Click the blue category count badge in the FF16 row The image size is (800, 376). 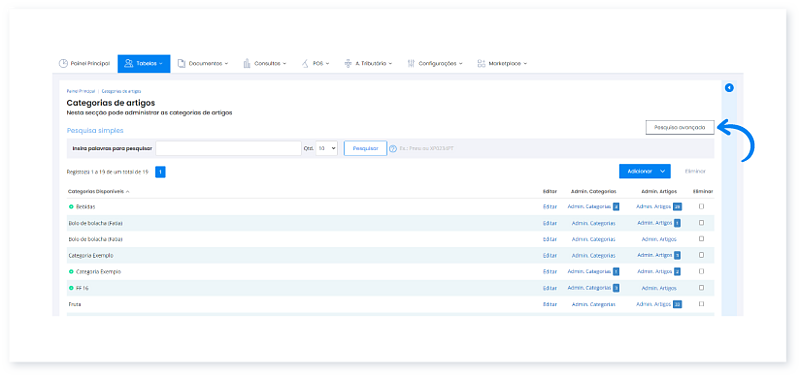click(x=616, y=288)
